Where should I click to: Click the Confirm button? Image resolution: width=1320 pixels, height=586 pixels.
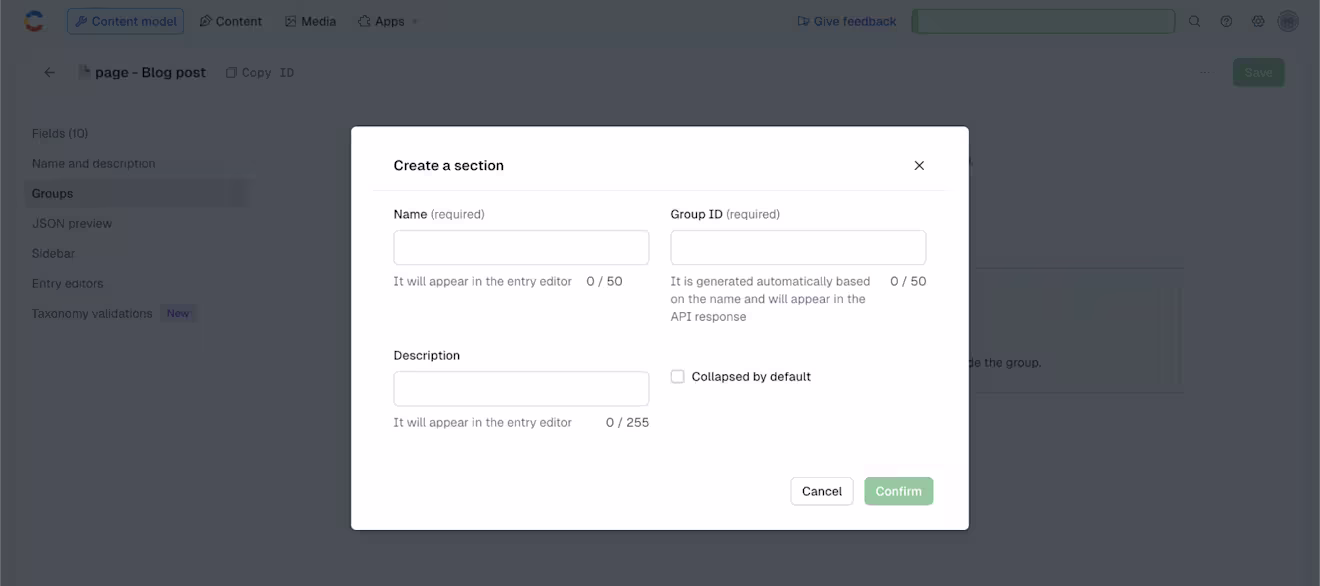[898, 491]
